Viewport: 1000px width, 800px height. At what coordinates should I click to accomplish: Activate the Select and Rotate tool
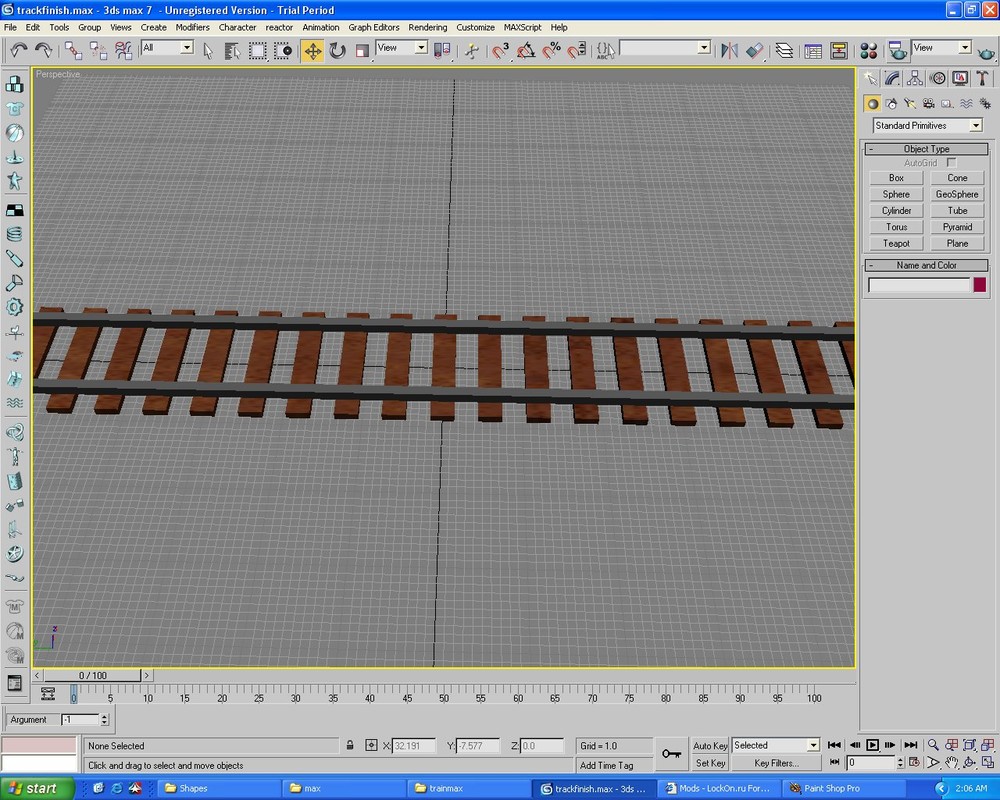click(338, 48)
